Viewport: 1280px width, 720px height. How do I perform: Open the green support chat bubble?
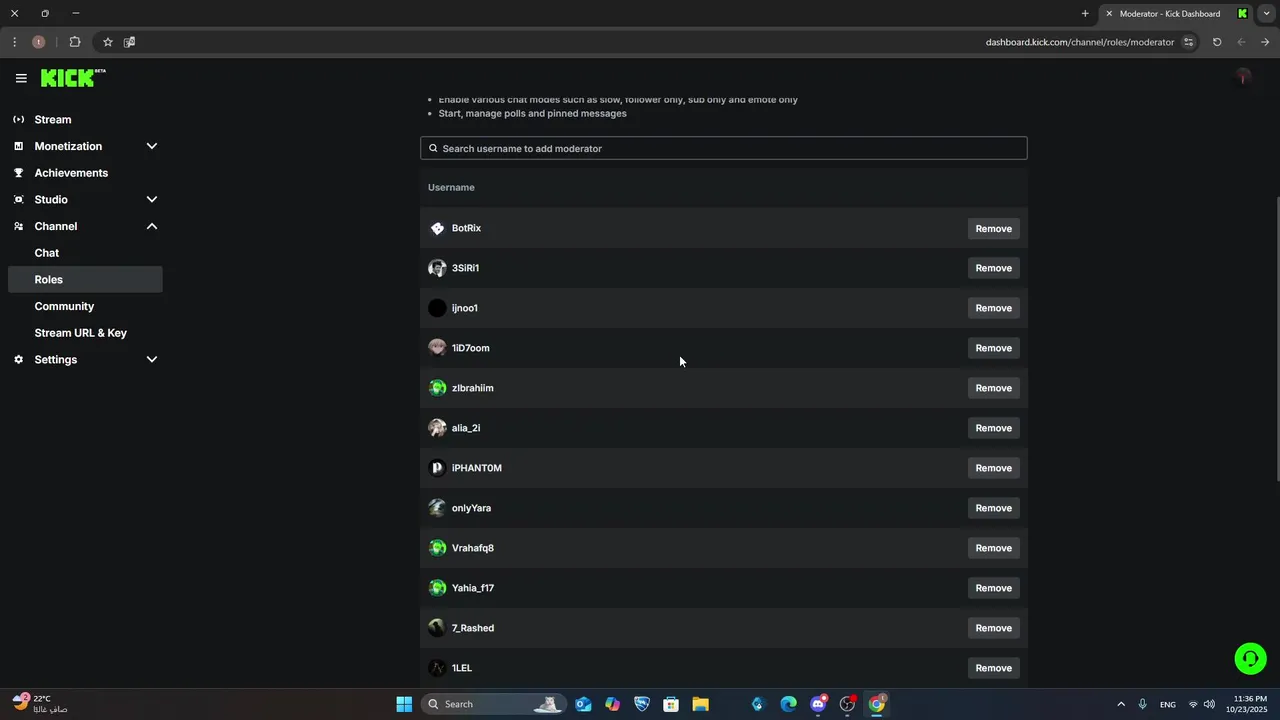coord(1250,658)
